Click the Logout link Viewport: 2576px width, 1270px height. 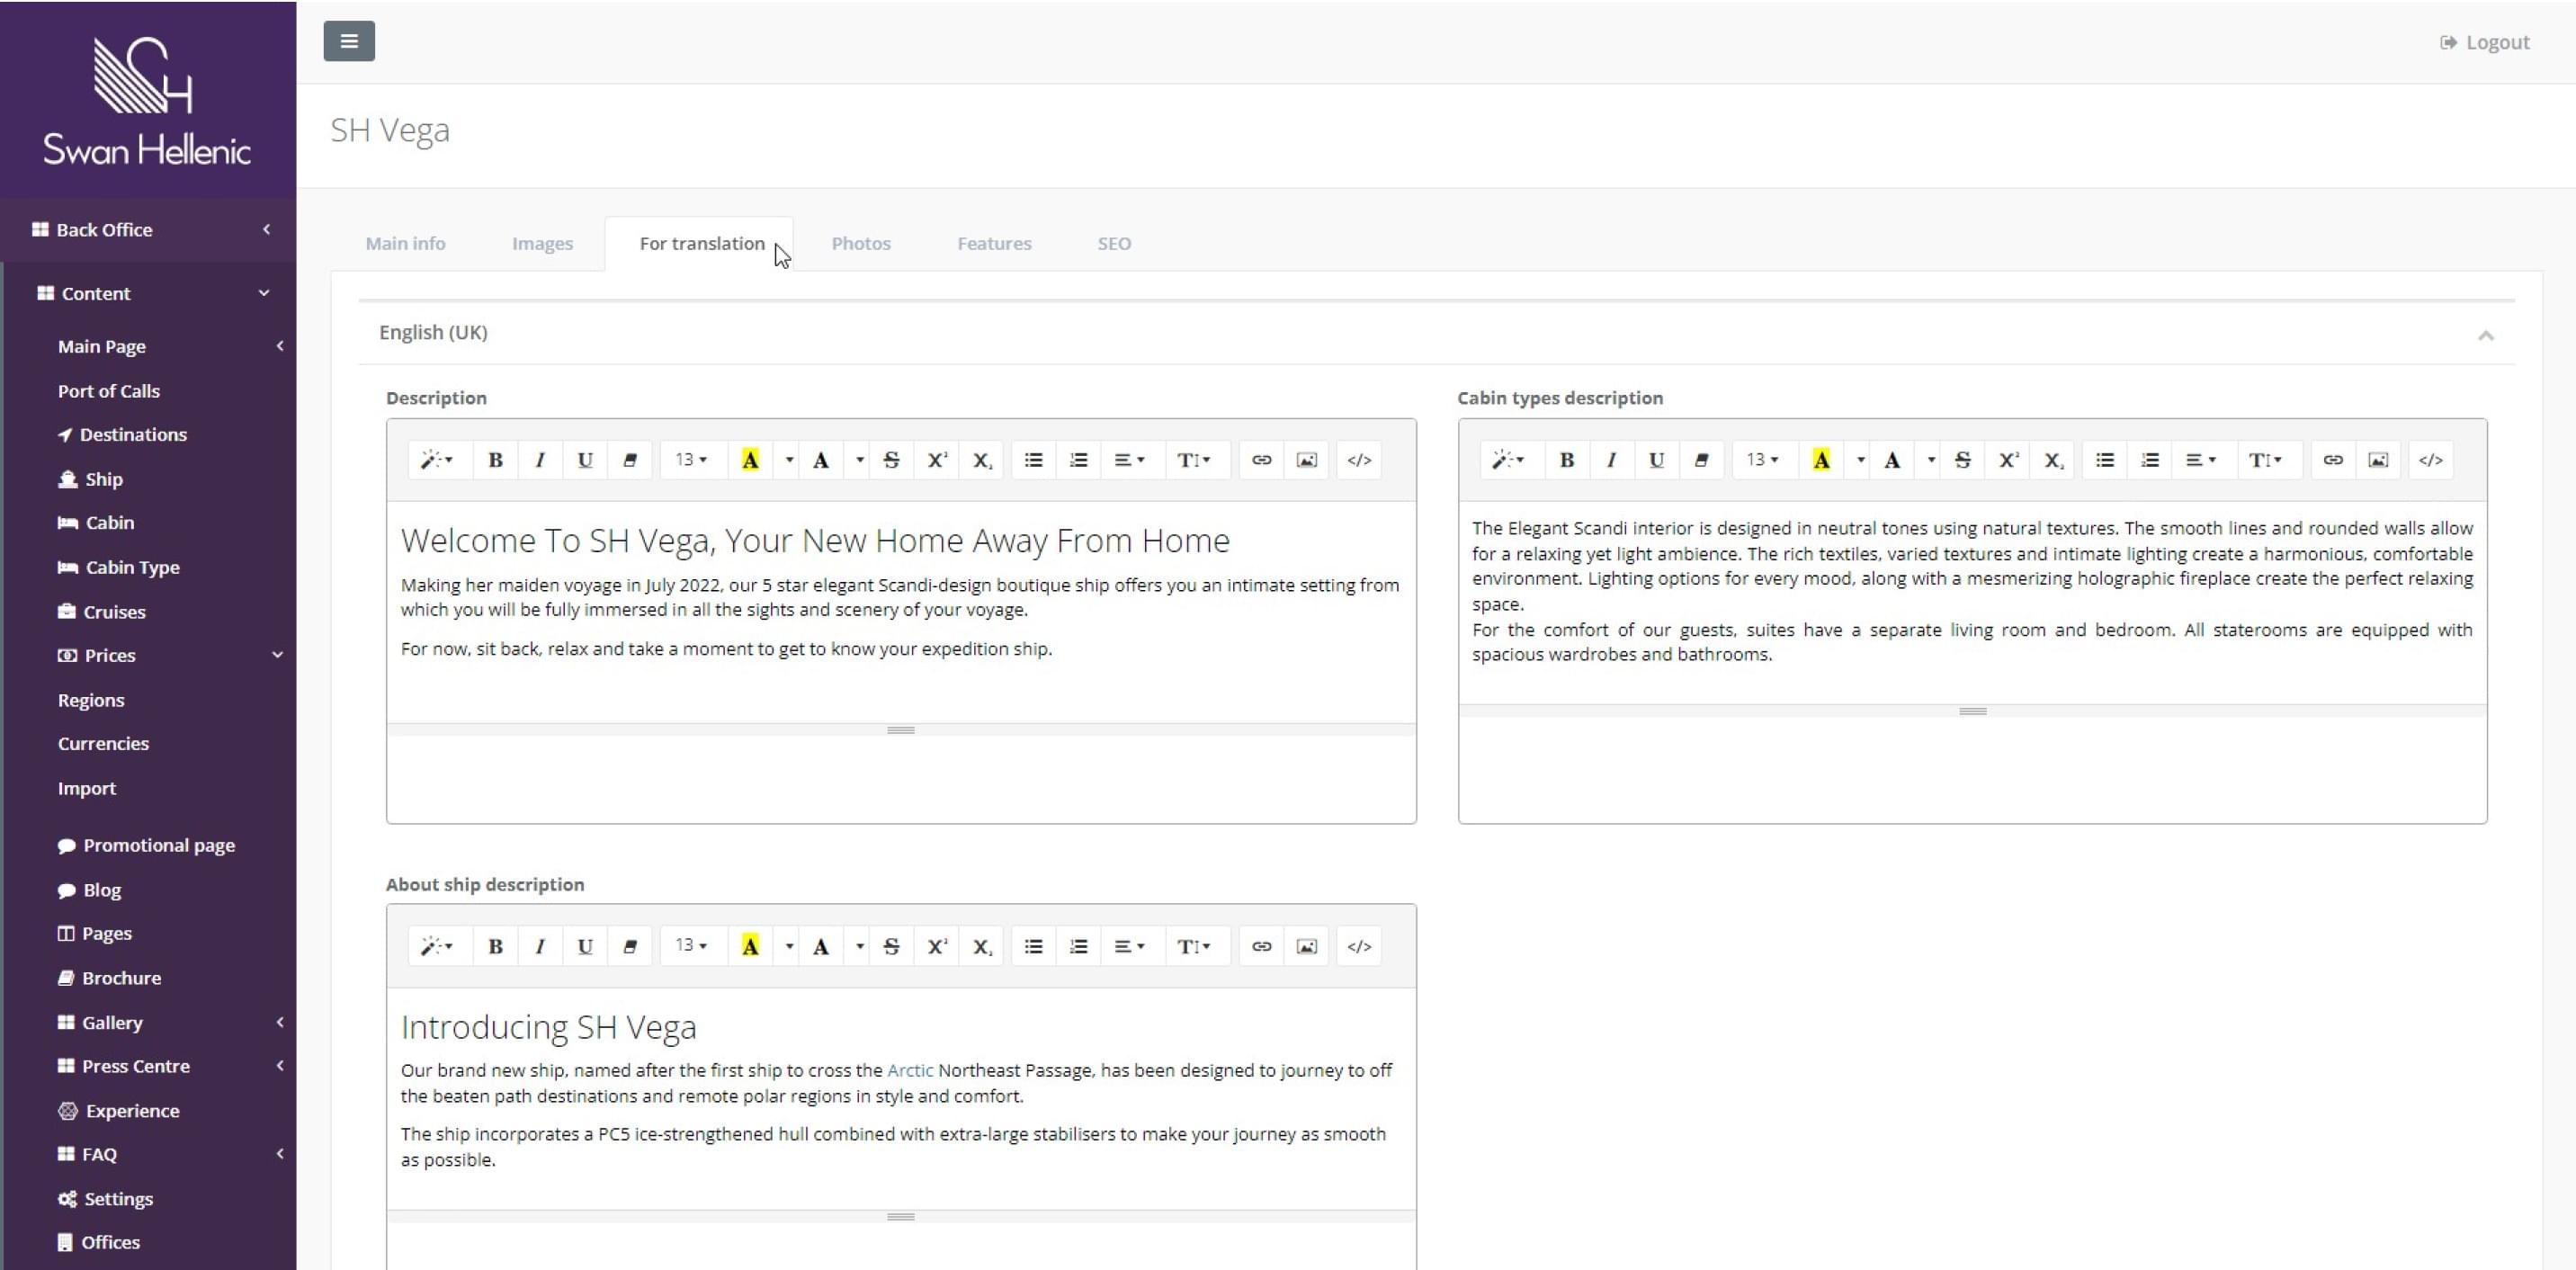tap(2484, 42)
